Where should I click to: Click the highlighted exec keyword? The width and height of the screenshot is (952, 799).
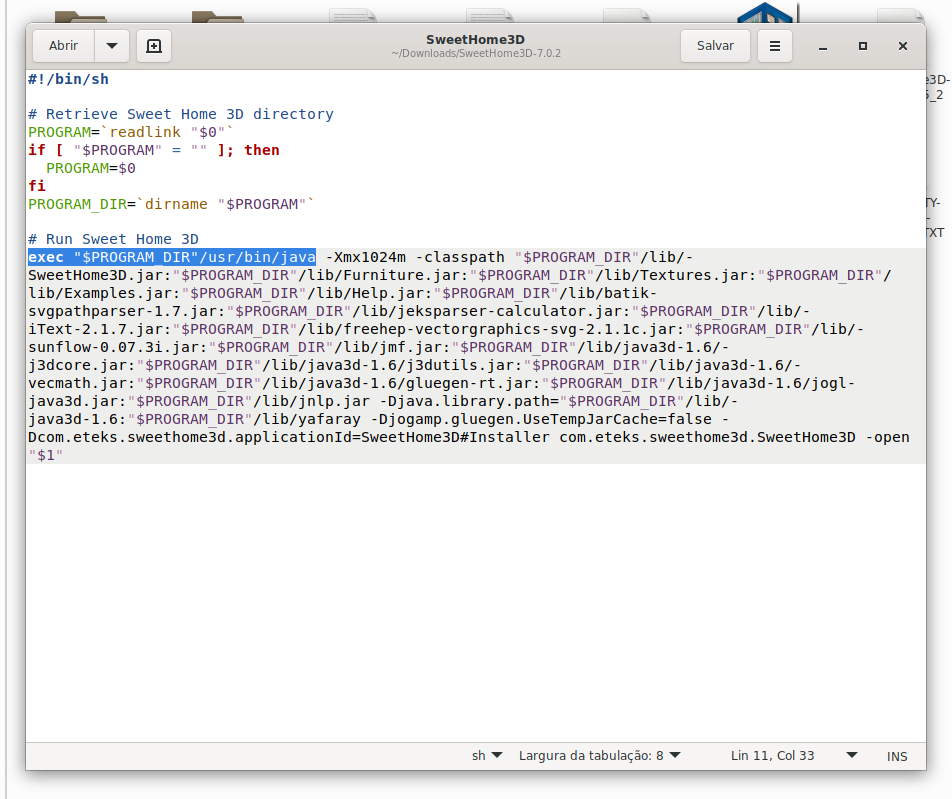click(x=46, y=257)
